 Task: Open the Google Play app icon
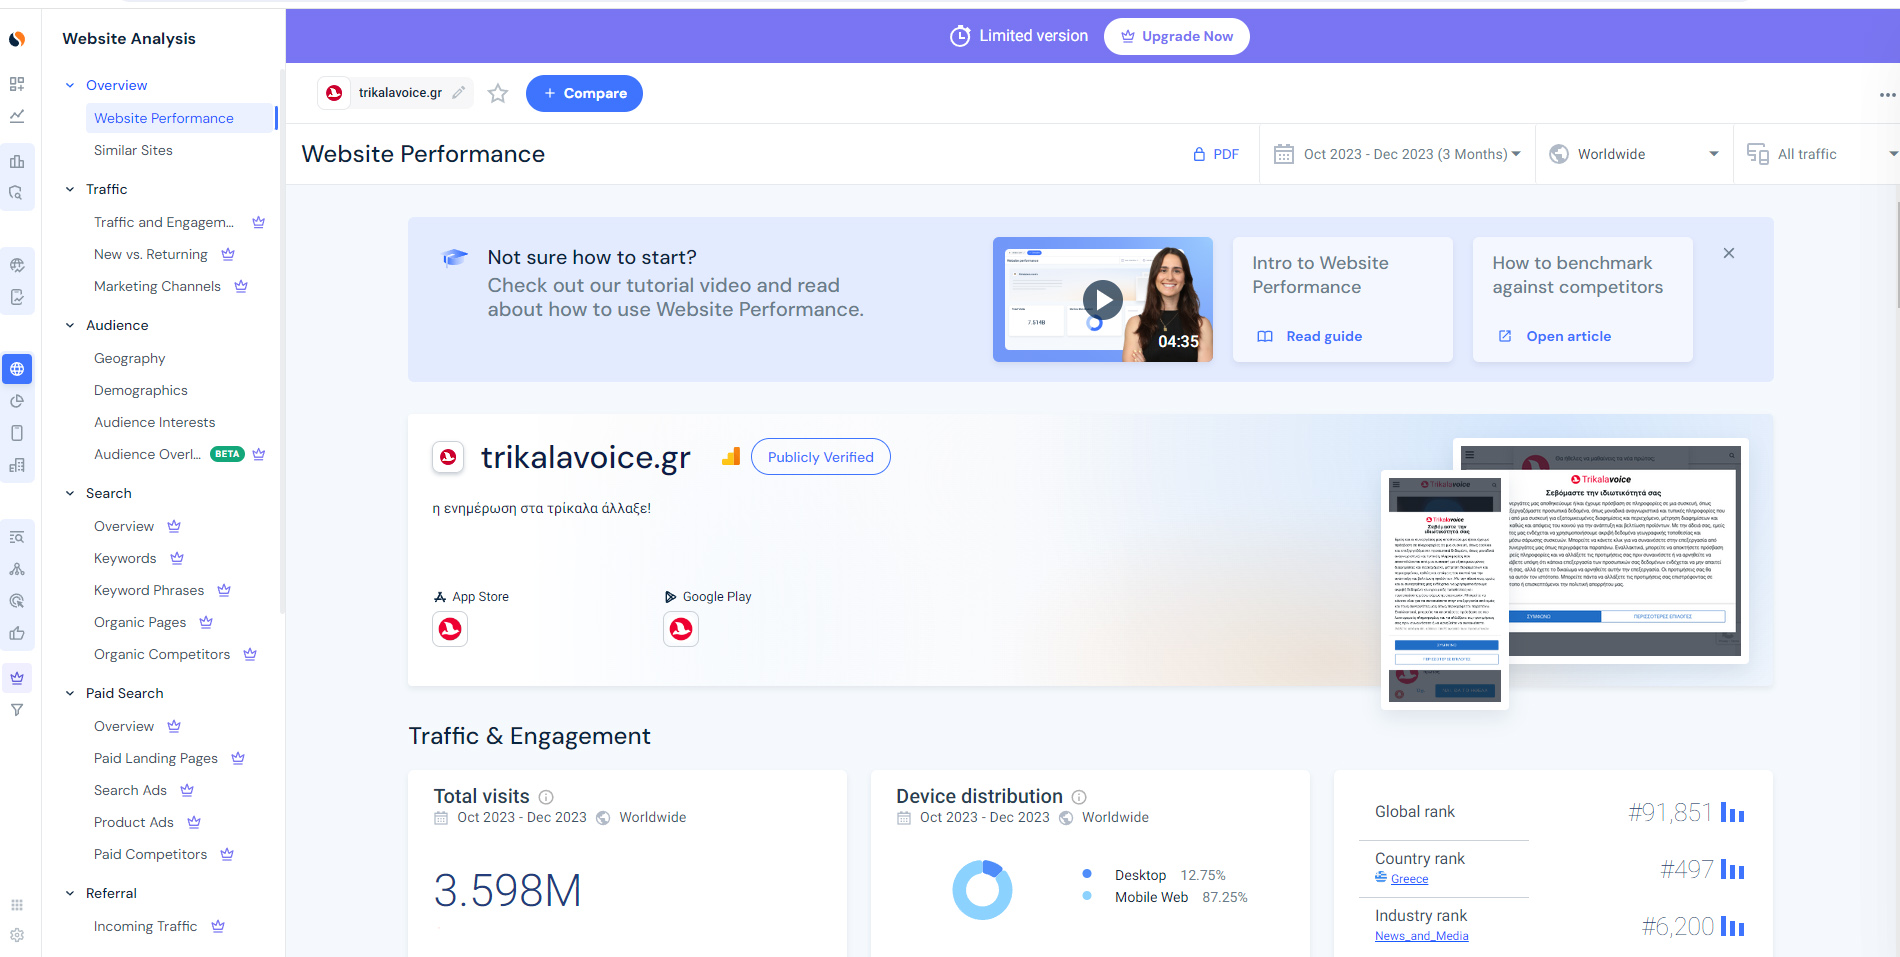click(x=681, y=629)
